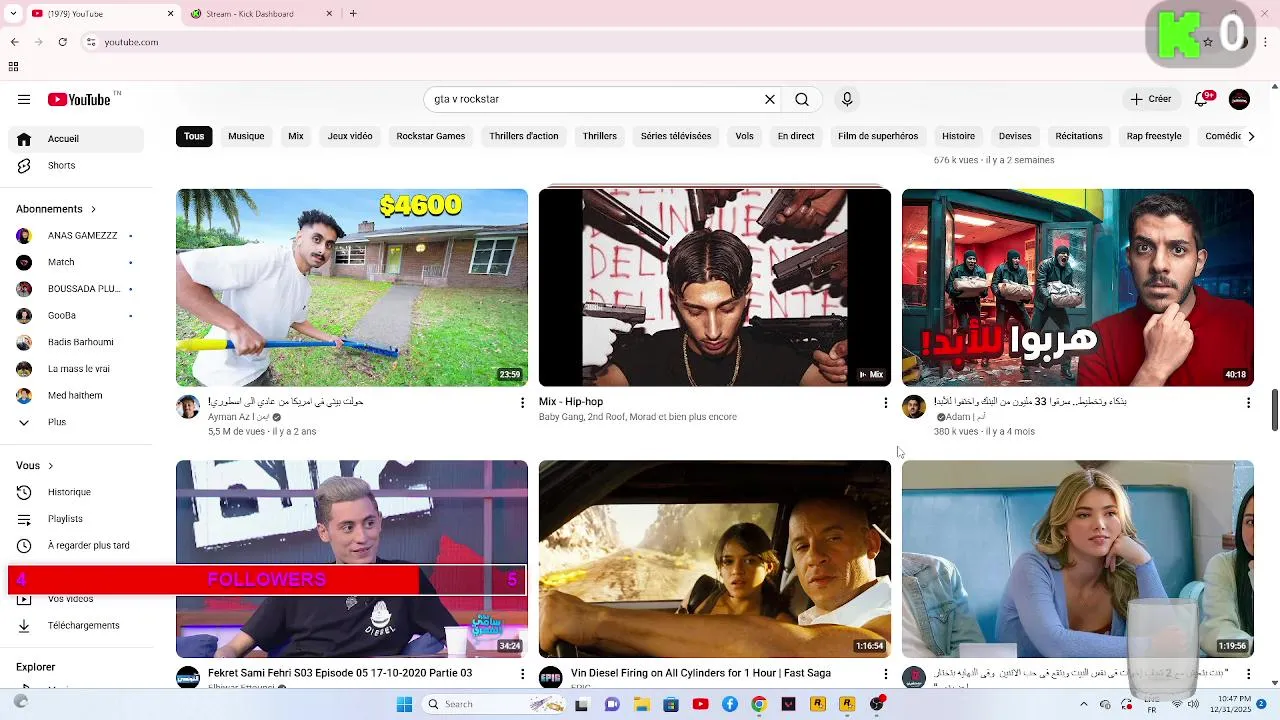Open options for Fekret Sami Fehri video
The width and height of the screenshot is (1280, 720).
point(522,675)
